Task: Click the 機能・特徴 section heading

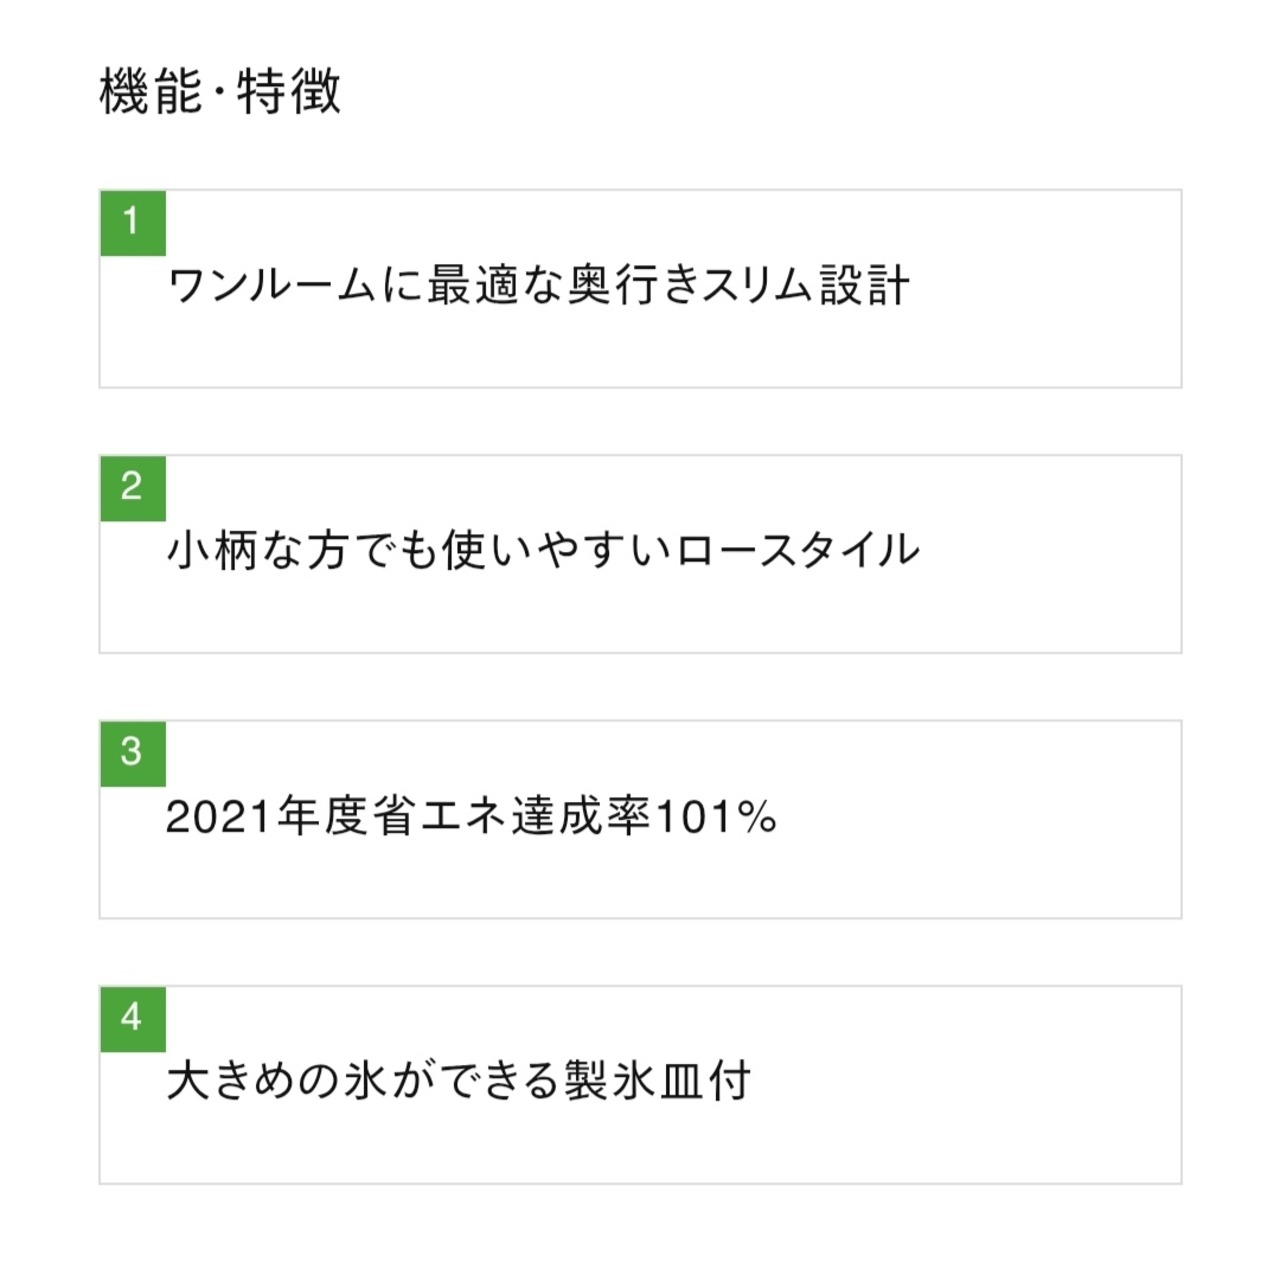Action: pos(220,92)
